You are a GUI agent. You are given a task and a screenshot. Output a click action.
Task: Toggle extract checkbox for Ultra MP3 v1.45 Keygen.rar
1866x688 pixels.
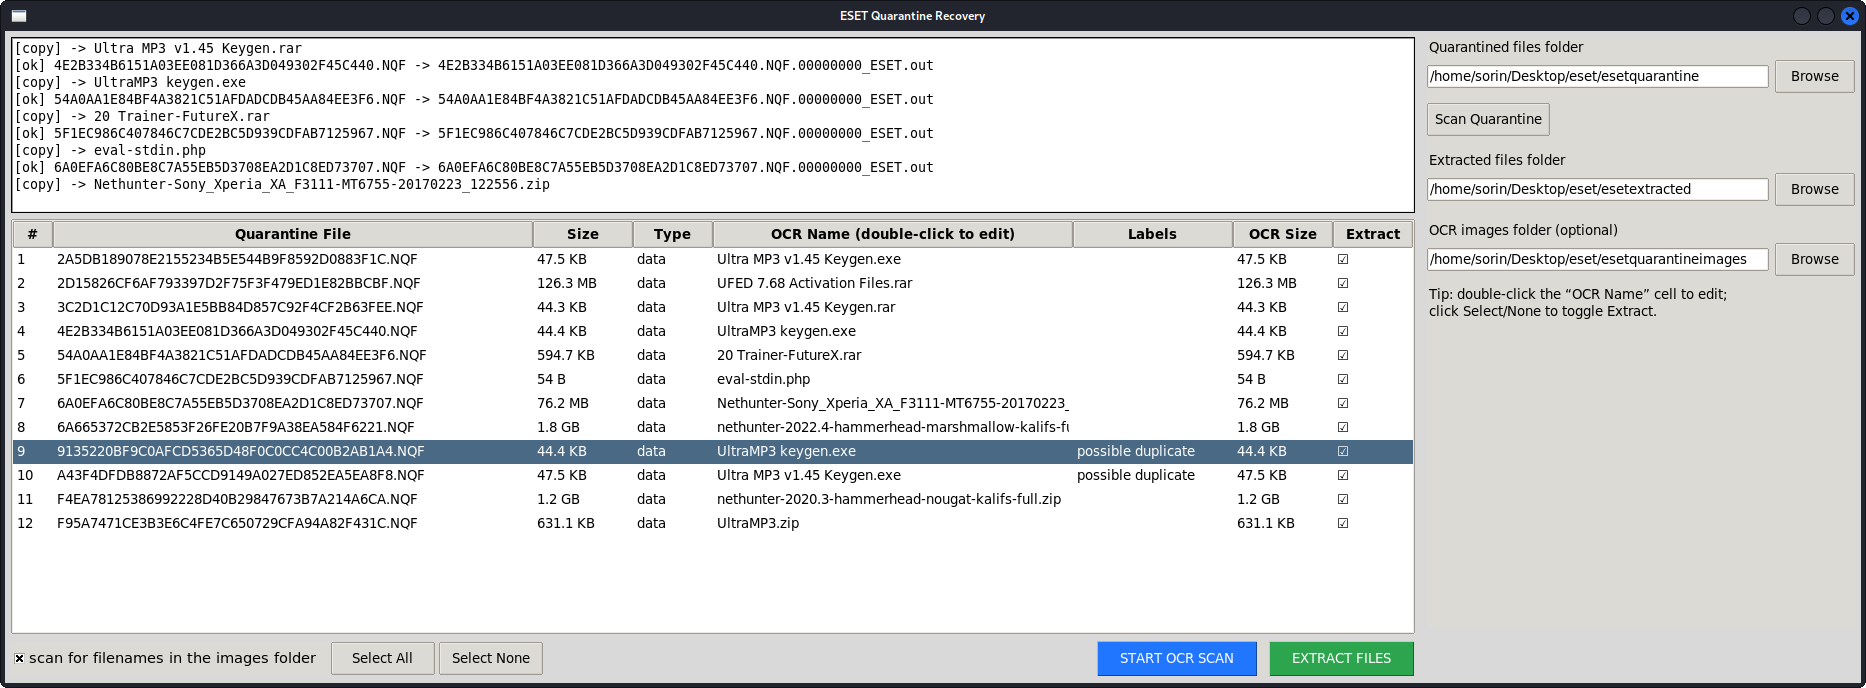click(x=1343, y=307)
